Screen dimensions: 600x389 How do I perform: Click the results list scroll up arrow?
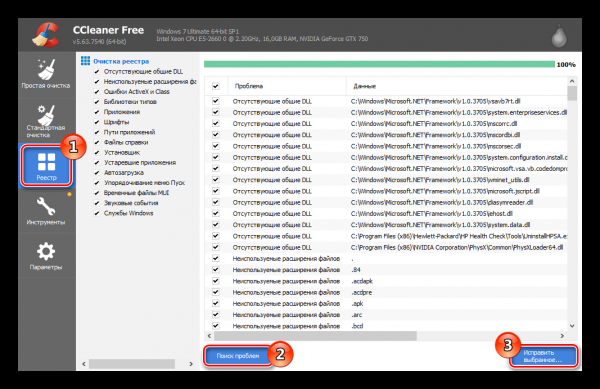point(572,81)
